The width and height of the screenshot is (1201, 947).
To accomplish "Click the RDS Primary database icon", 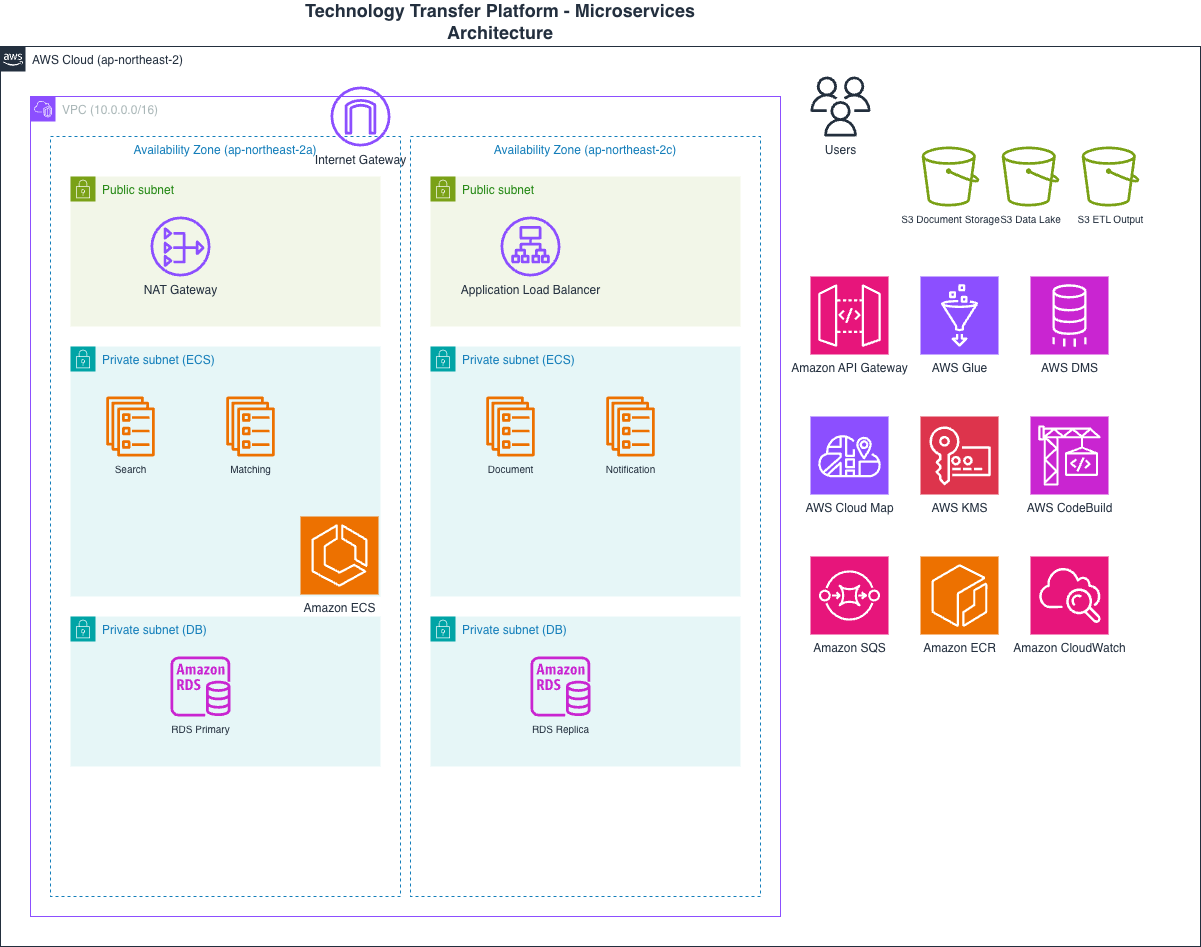I will point(200,687).
